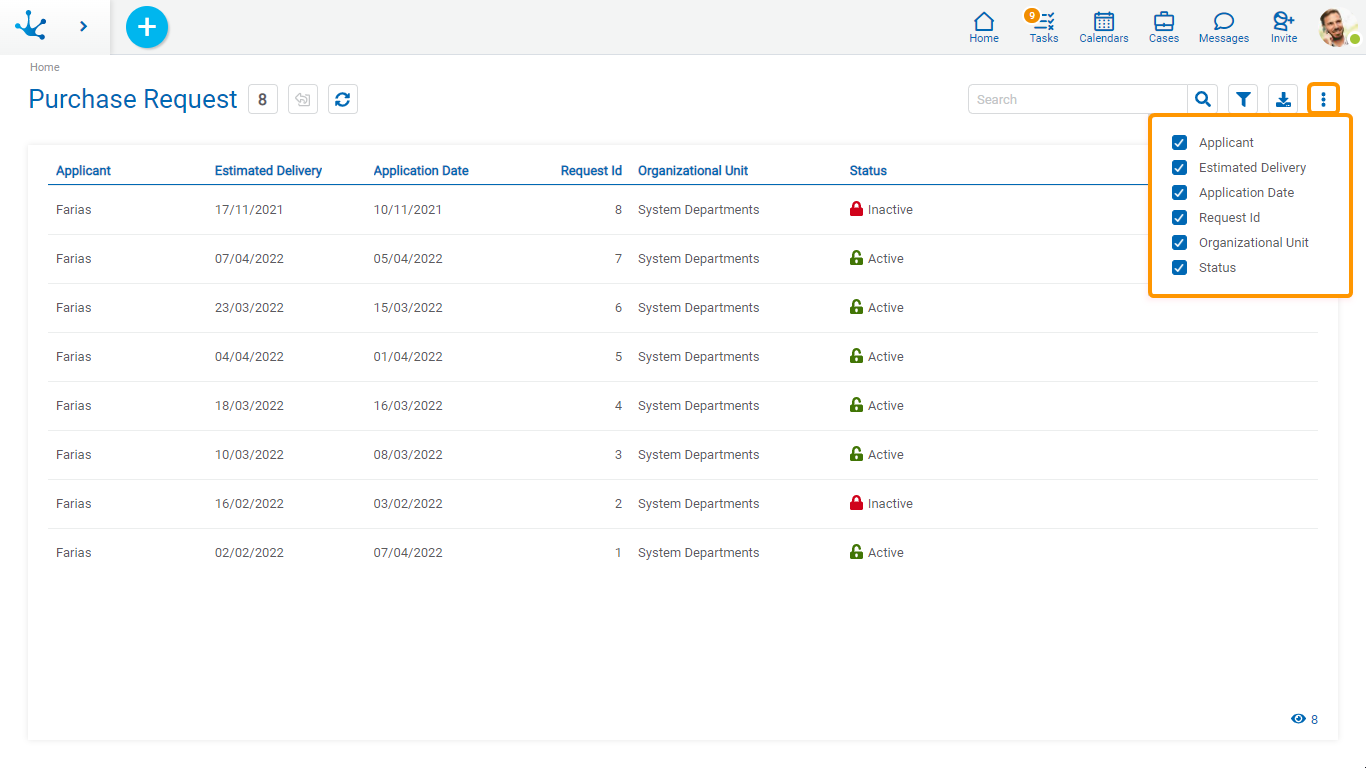Select application date 08/03/2022 cell
This screenshot has width=1366, height=768.
click(408, 455)
